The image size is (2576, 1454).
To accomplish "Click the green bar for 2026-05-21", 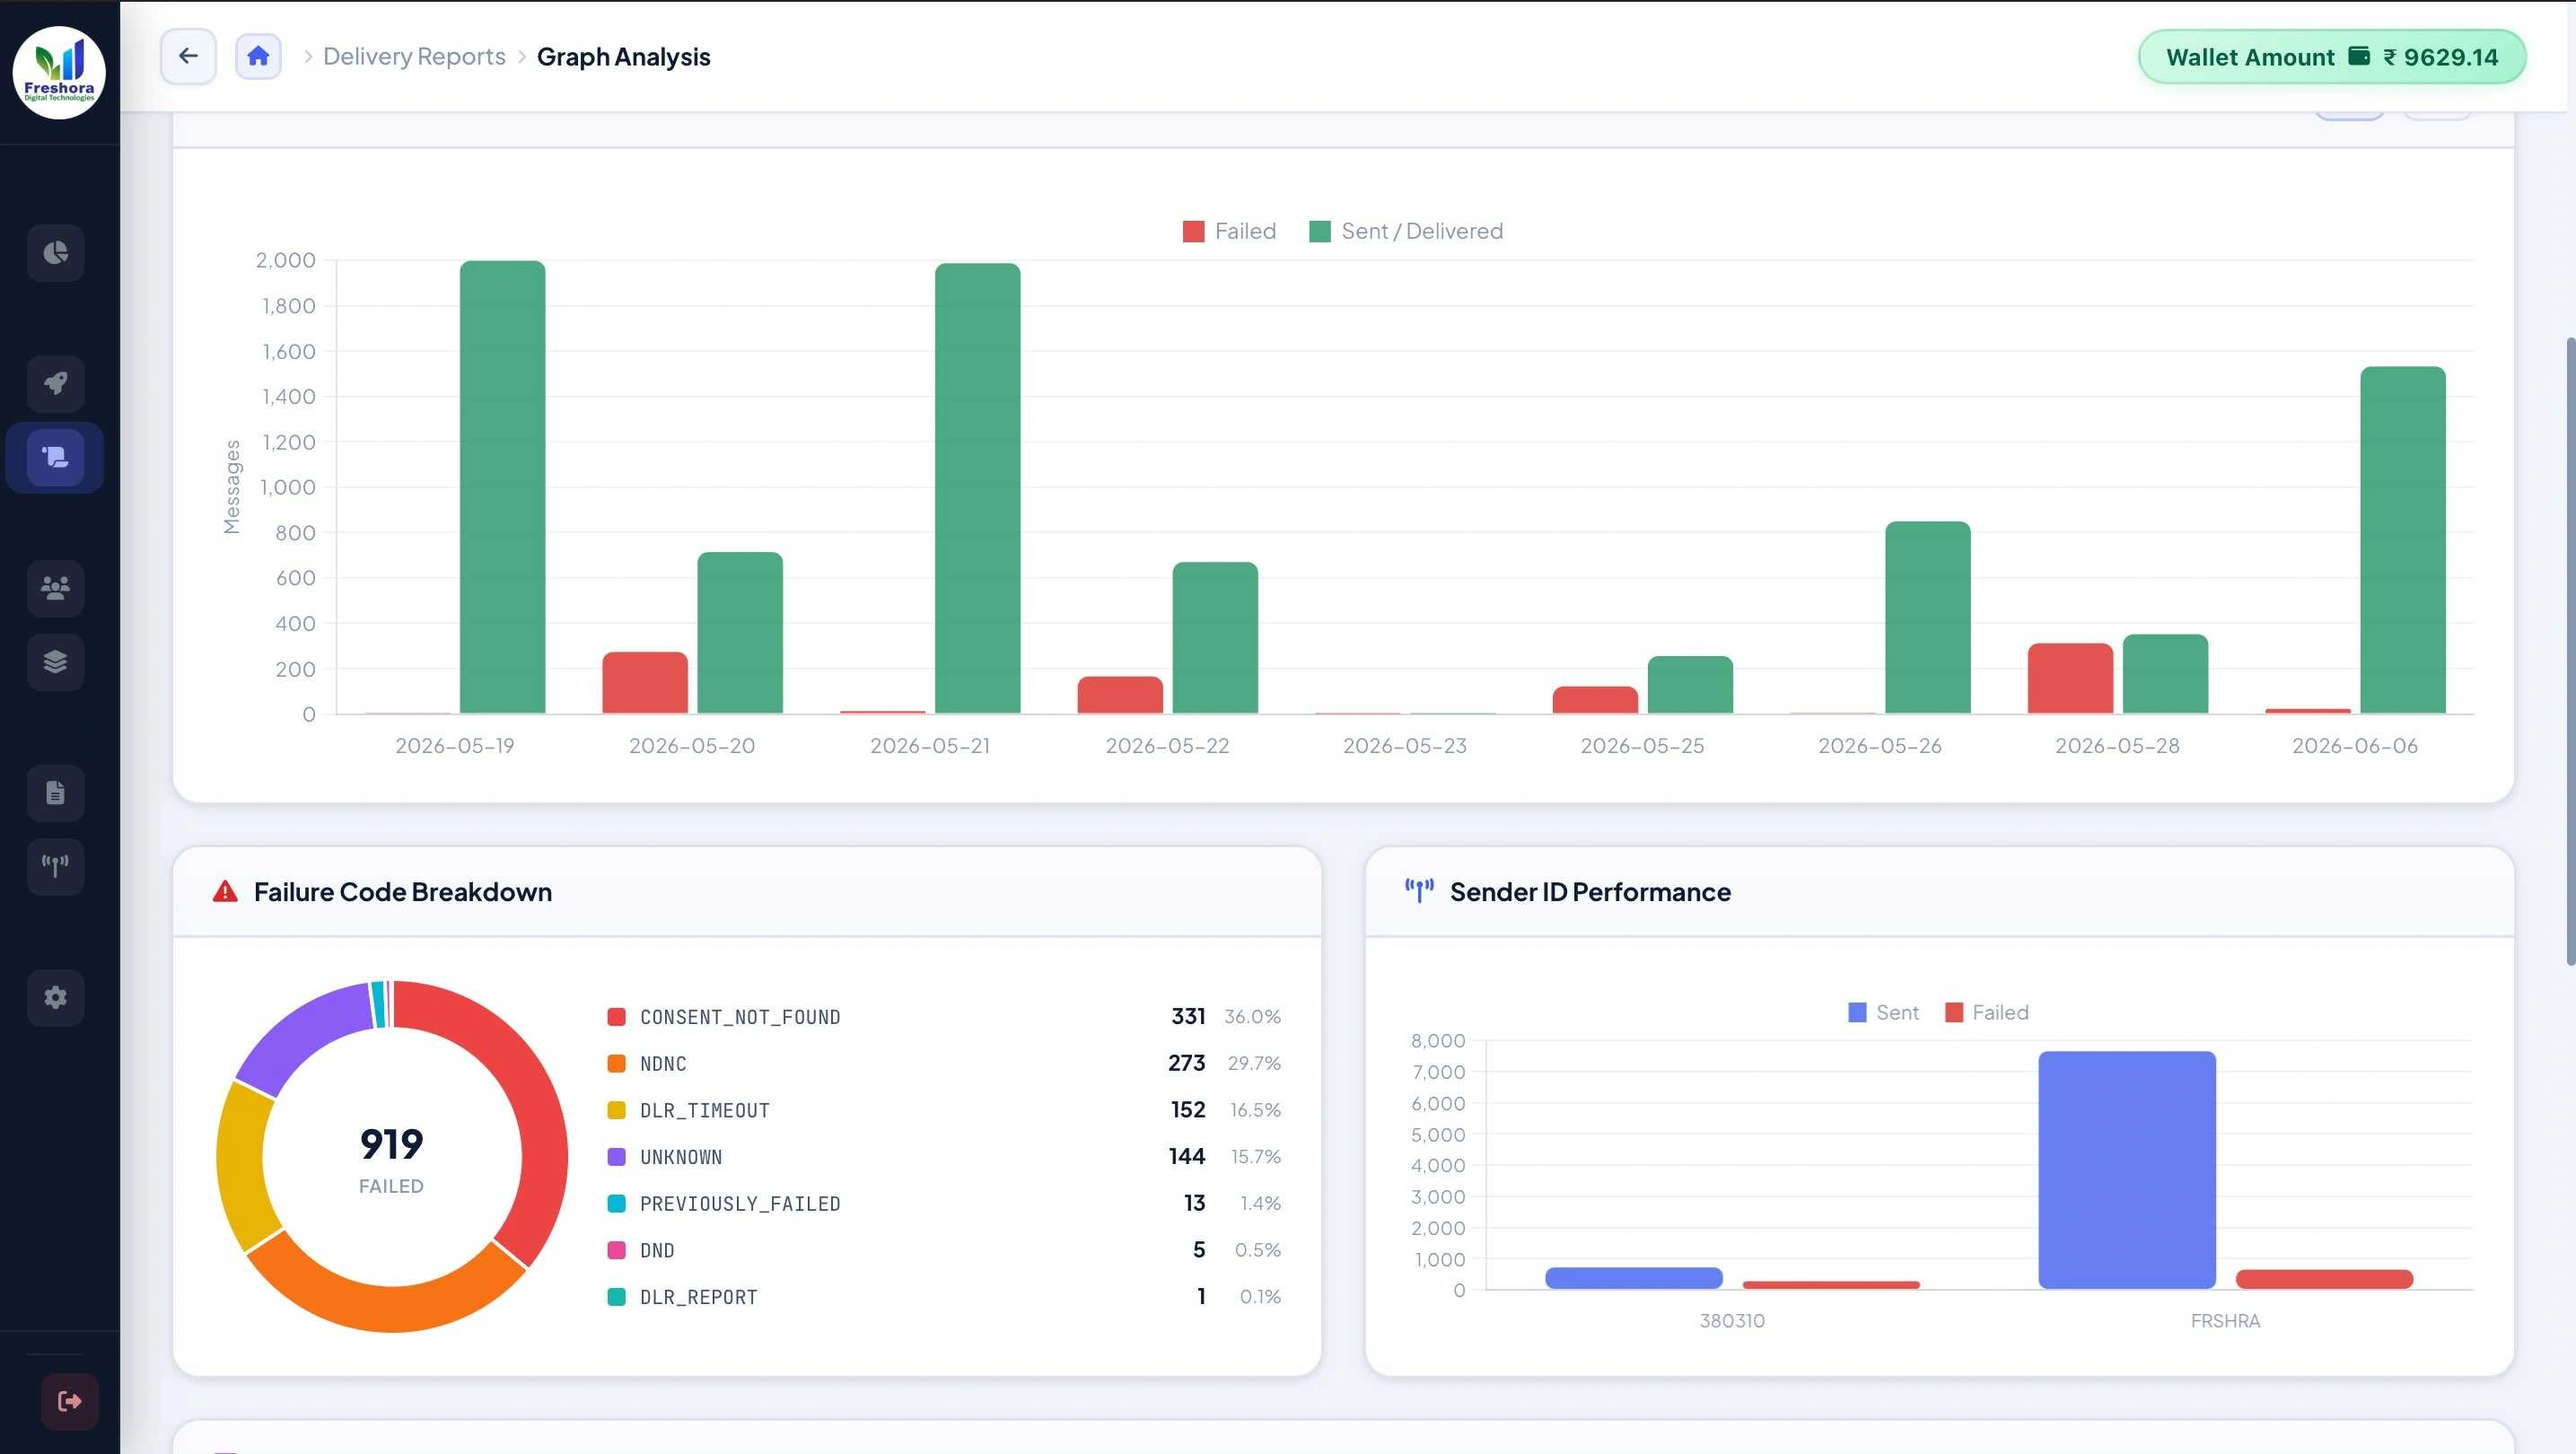I will coord(978,488).
